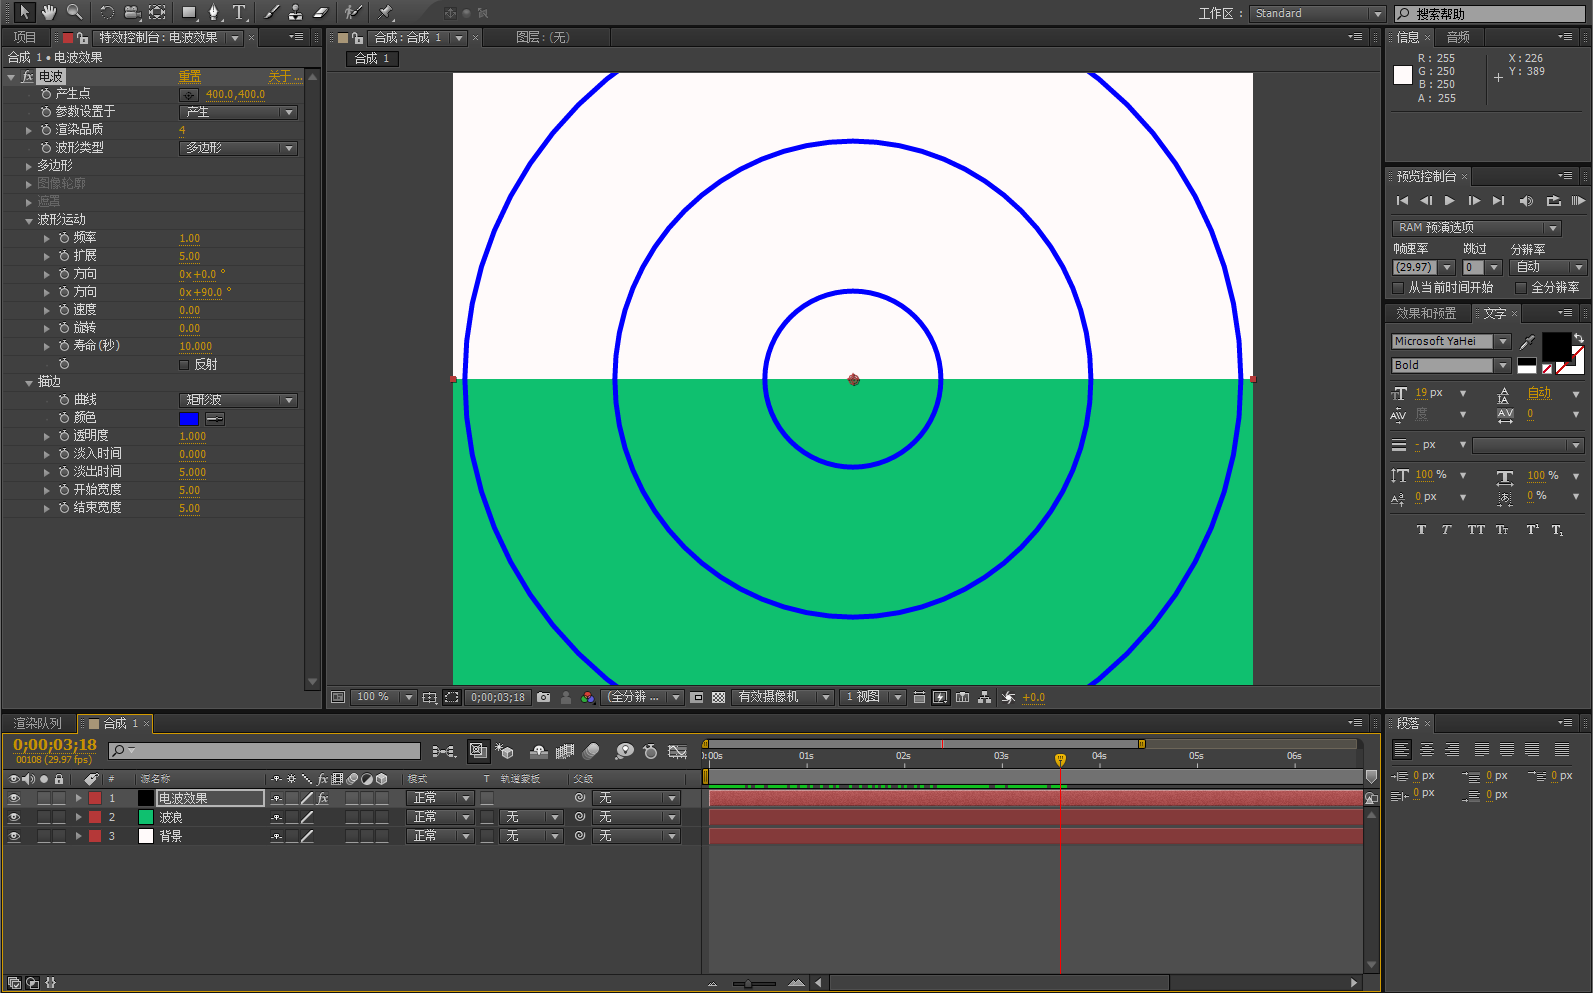The height and width of the screenshot is (993, 1593).
Task: Enable the 反射 checkbox
Action: click(x=184, y=365)
